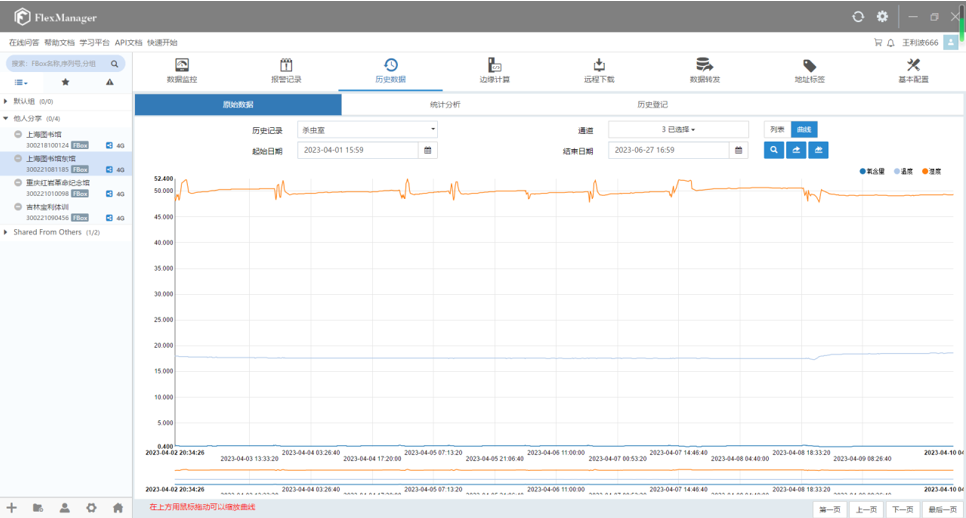Click the FBox search input field

pyautogui.click(x=58, y=63)
